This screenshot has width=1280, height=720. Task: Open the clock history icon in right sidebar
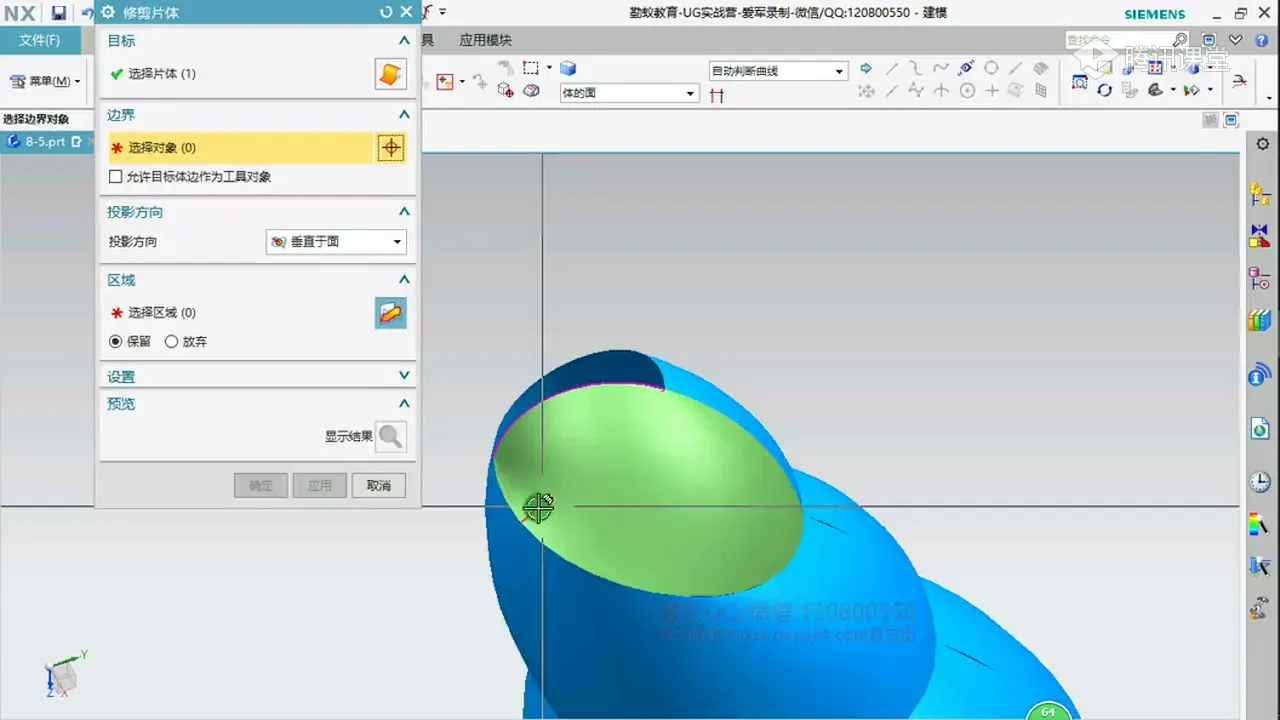tap(1259, 481)
